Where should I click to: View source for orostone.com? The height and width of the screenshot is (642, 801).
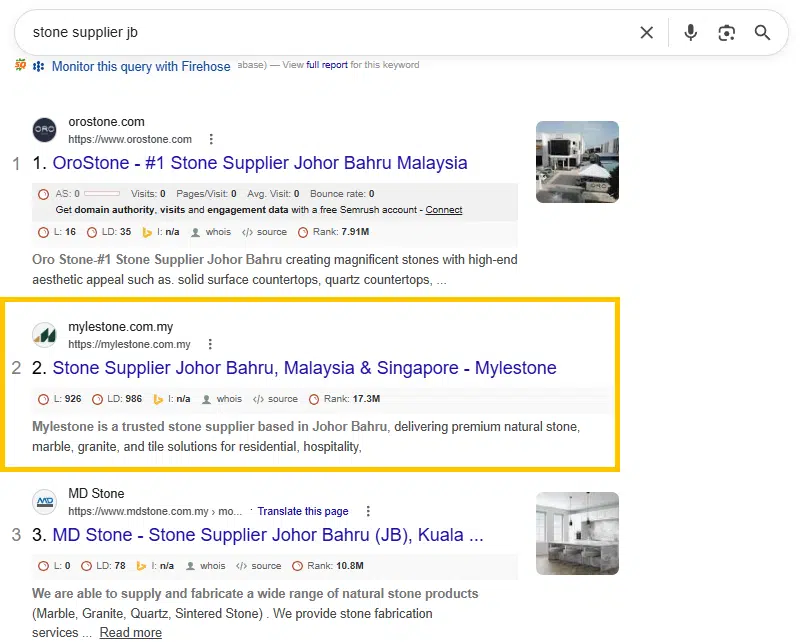(x=271, y=232)
